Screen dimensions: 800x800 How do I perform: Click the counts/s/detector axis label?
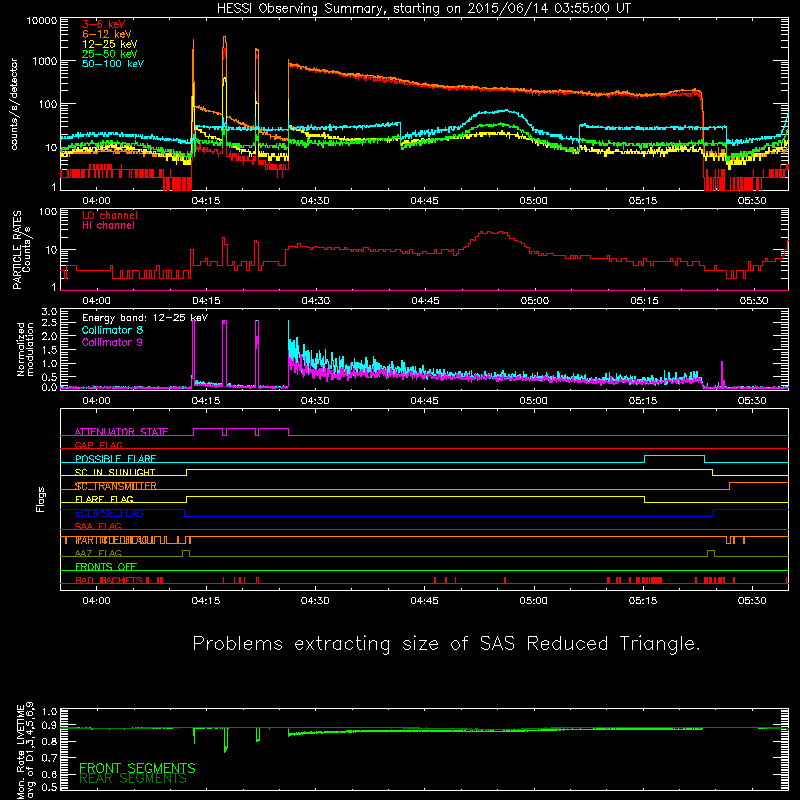14,104
